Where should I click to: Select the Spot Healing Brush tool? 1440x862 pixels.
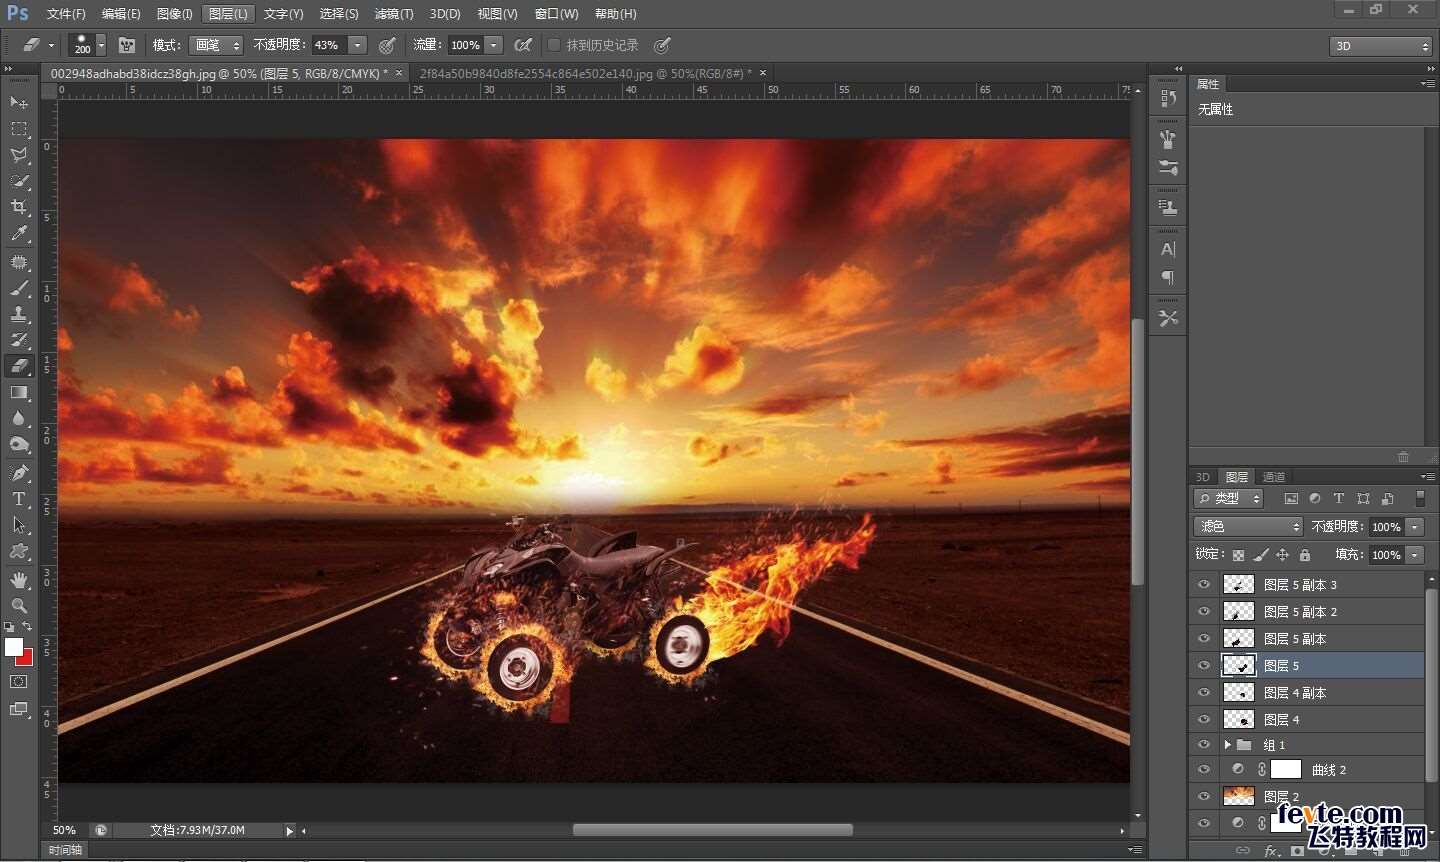[x=19, y=262]
